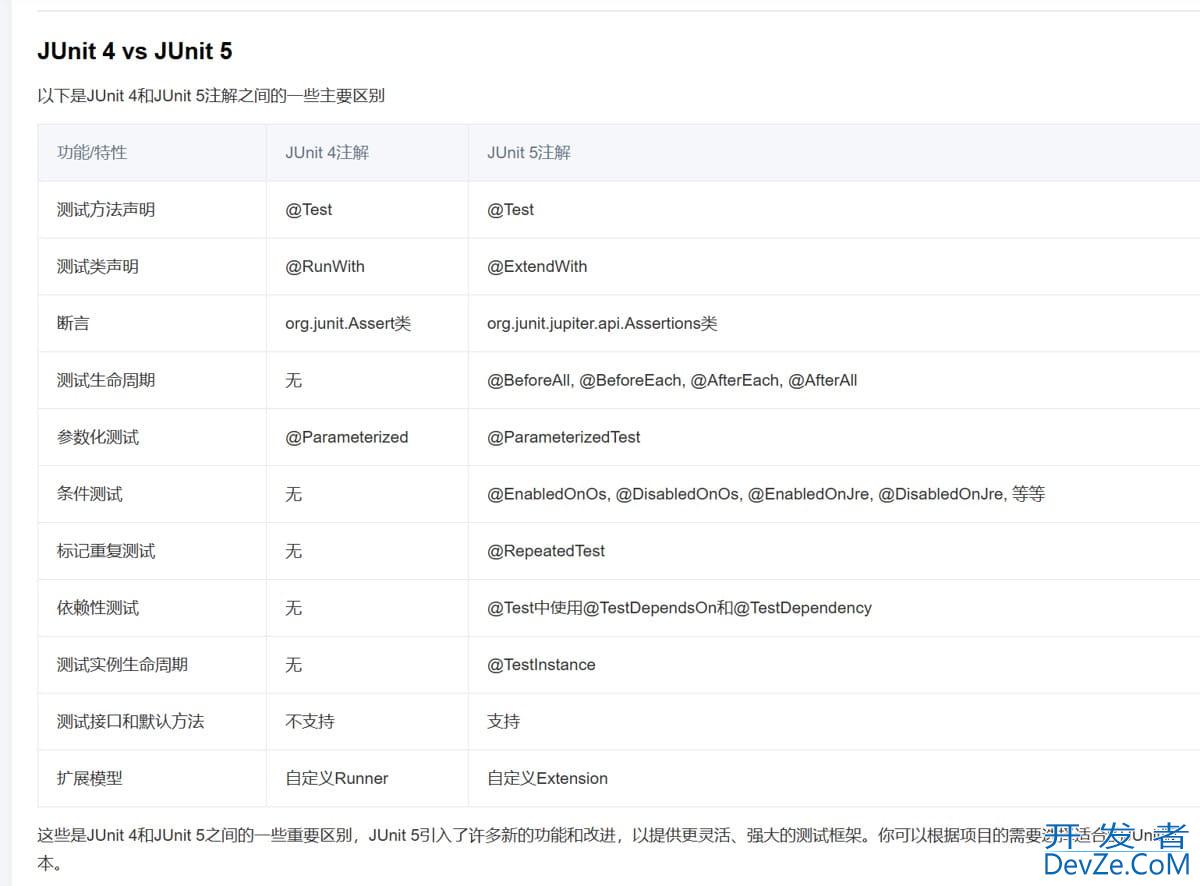Screen dimensions: 1200x886
Task: Click the org.junit.Assert类 cell
Action: tap(348, 324)
